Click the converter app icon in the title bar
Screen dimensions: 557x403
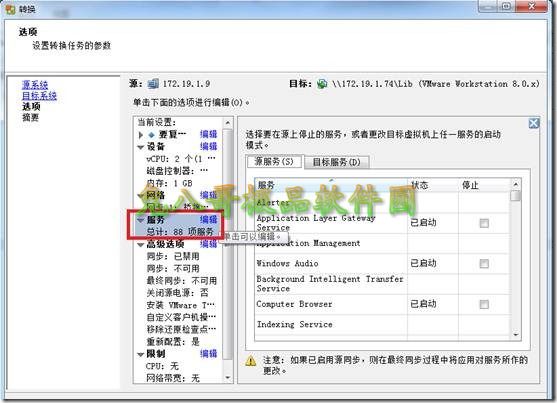pyautogui.click(x=11, y=9)
